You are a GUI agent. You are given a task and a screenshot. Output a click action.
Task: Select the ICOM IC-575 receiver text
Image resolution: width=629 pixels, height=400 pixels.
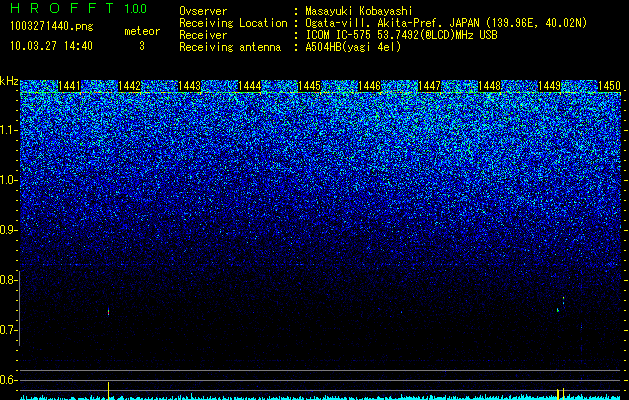pyautogui.click(x=401, y=35)
